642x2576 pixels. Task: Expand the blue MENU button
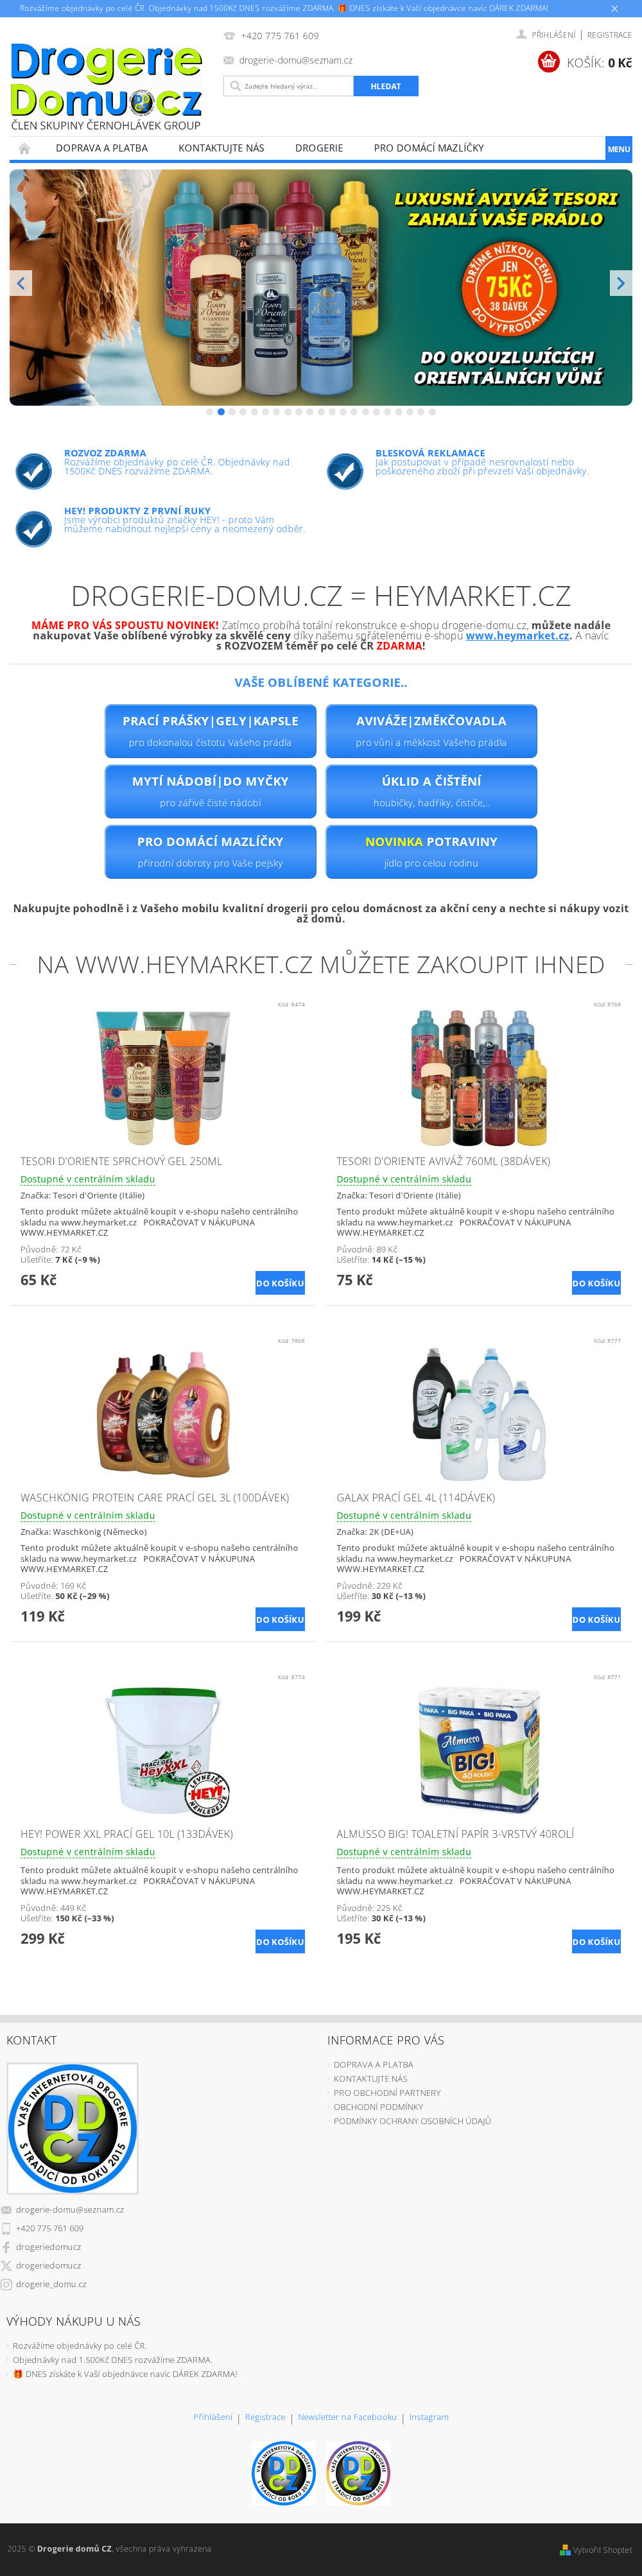618,149
